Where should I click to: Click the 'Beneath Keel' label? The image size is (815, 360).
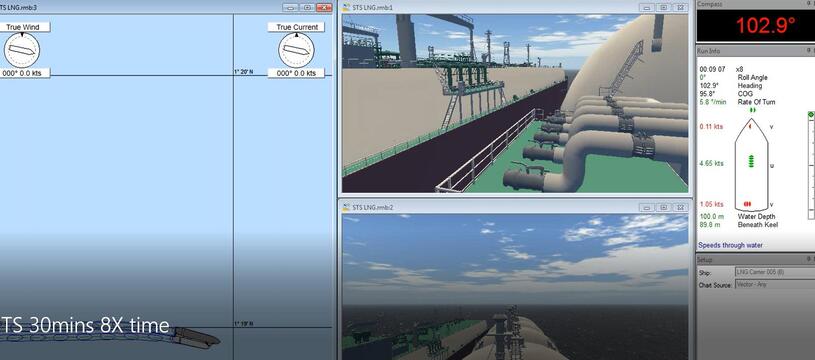click(x=758, y=225)
